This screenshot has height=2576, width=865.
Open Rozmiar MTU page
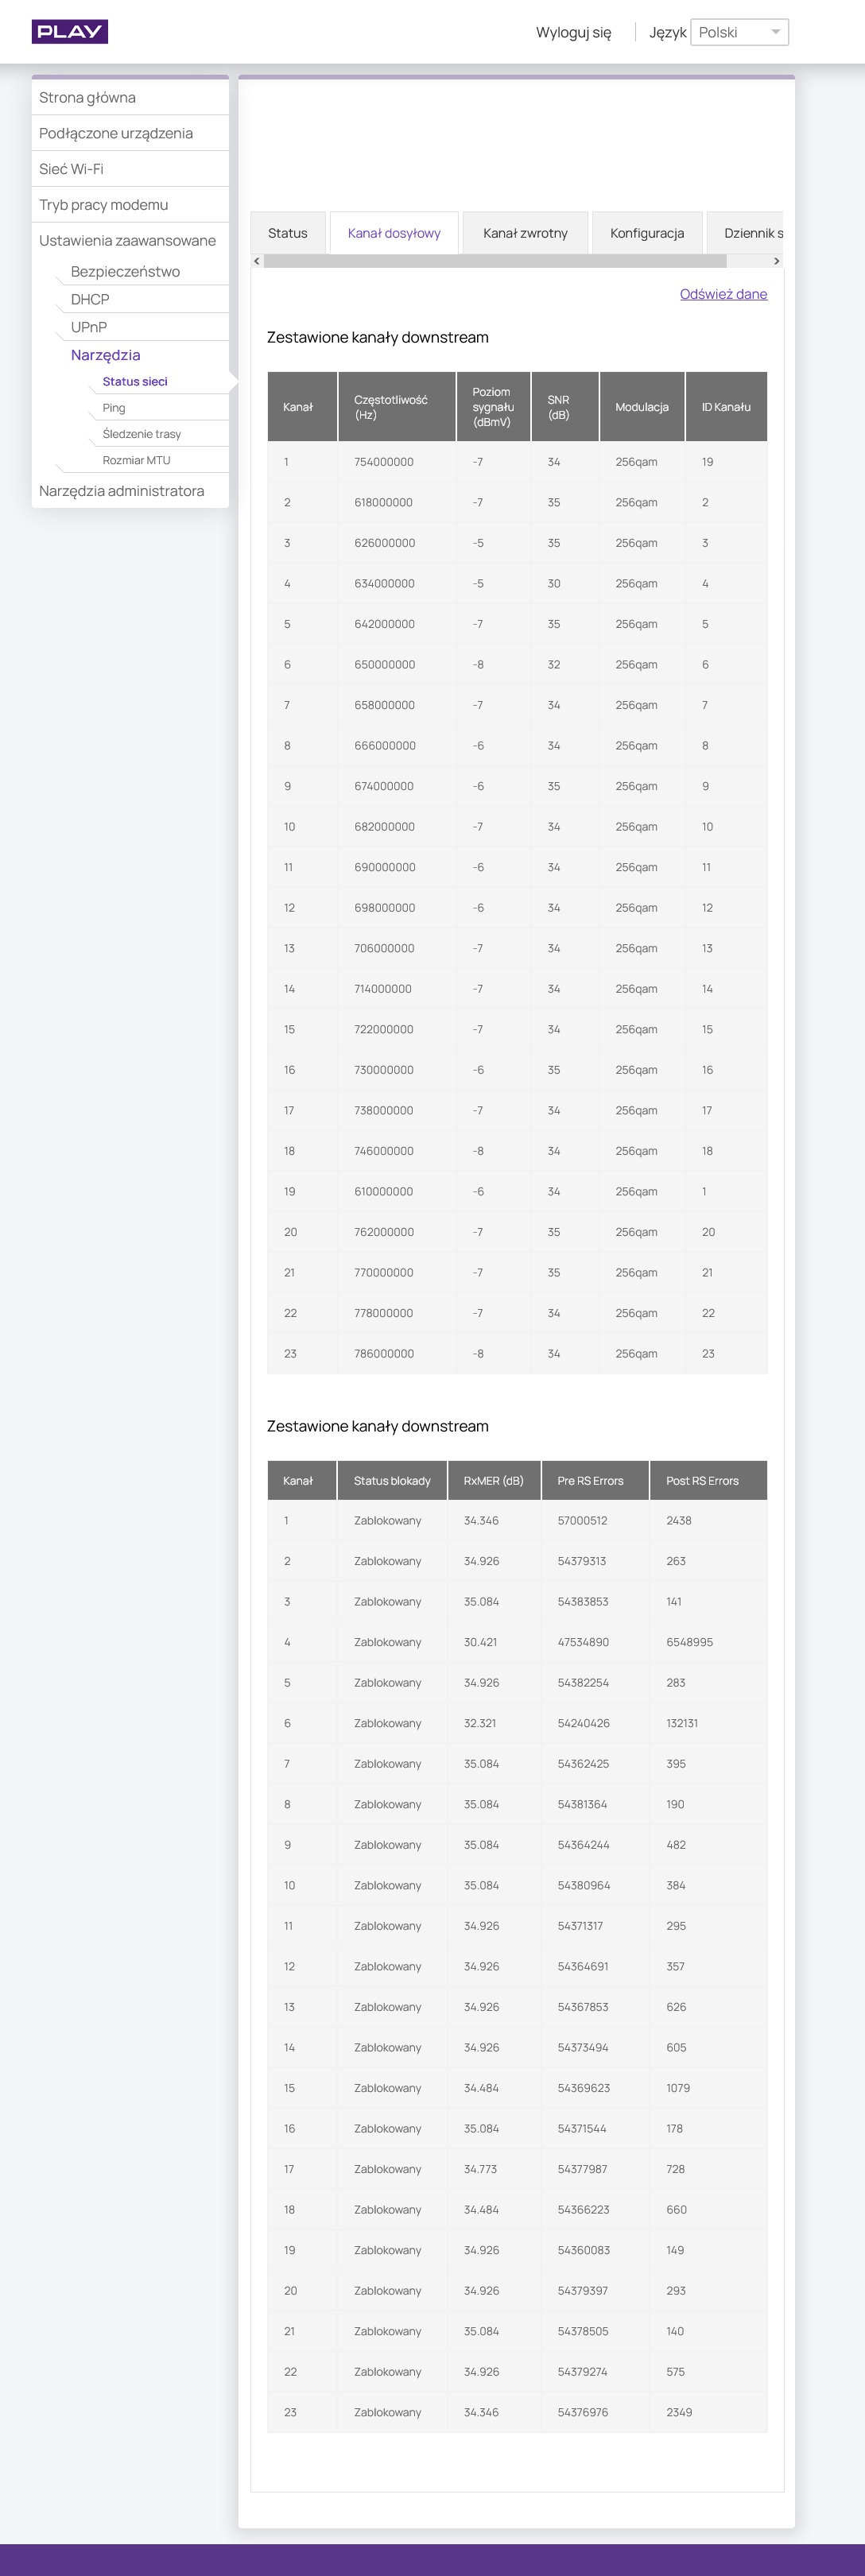[x=136, y=461]
